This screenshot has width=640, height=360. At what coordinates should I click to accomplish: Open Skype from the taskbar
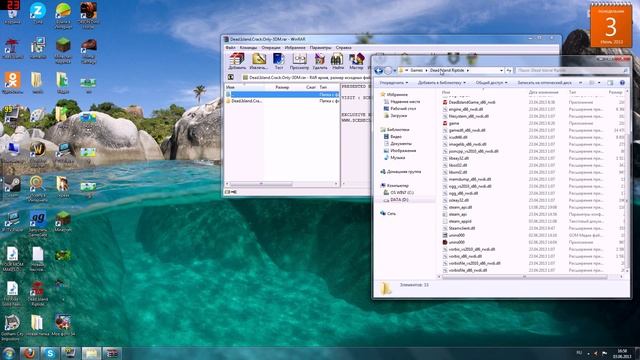pyautogui.click(x=50, y=353)
